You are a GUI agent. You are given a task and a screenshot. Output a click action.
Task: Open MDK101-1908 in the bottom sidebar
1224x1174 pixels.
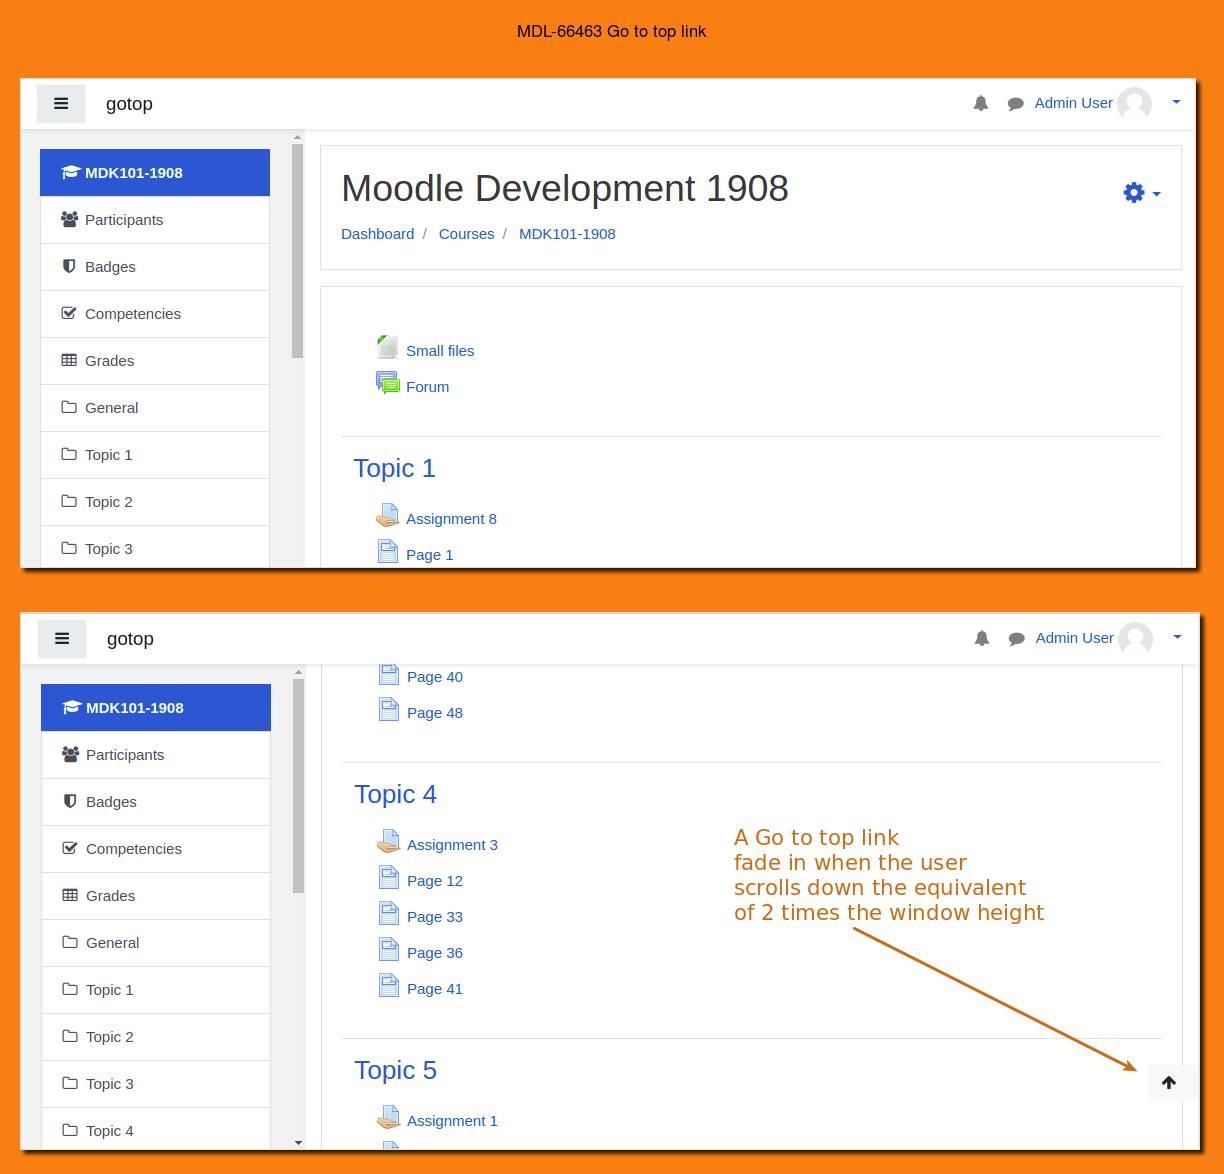[x=156, y=708]
